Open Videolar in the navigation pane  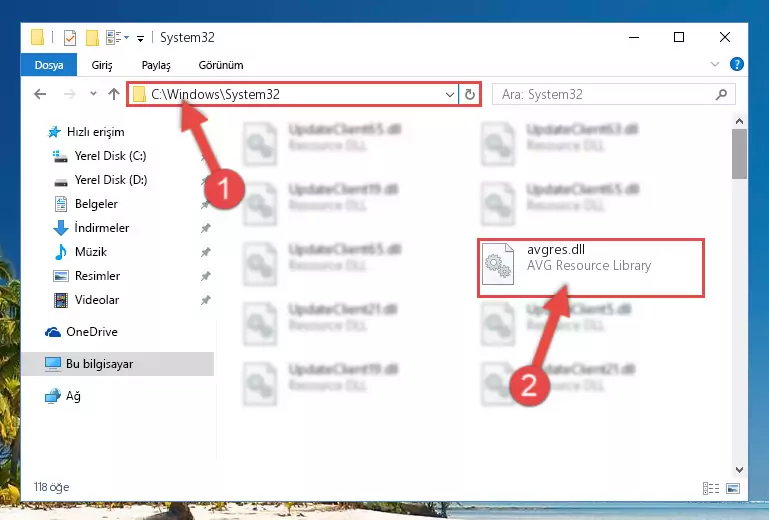click(x=97, y=300)
